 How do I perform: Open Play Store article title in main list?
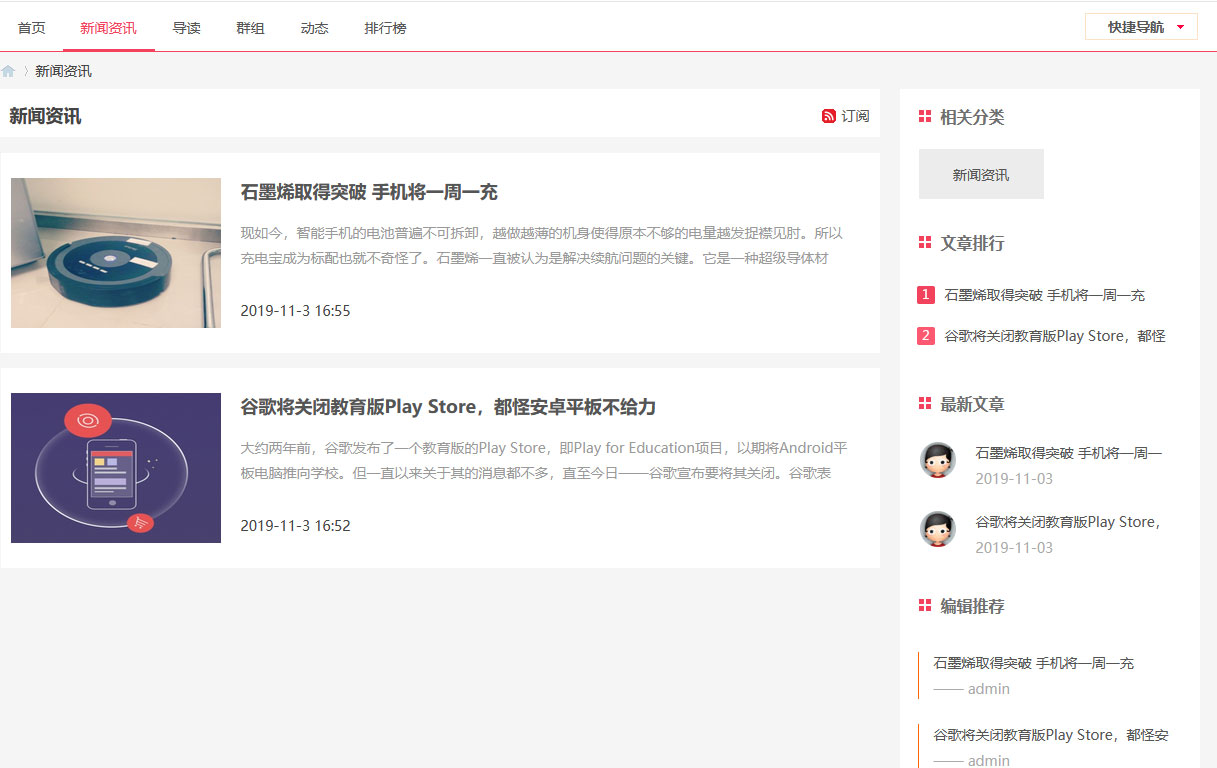tap(448, 407)
